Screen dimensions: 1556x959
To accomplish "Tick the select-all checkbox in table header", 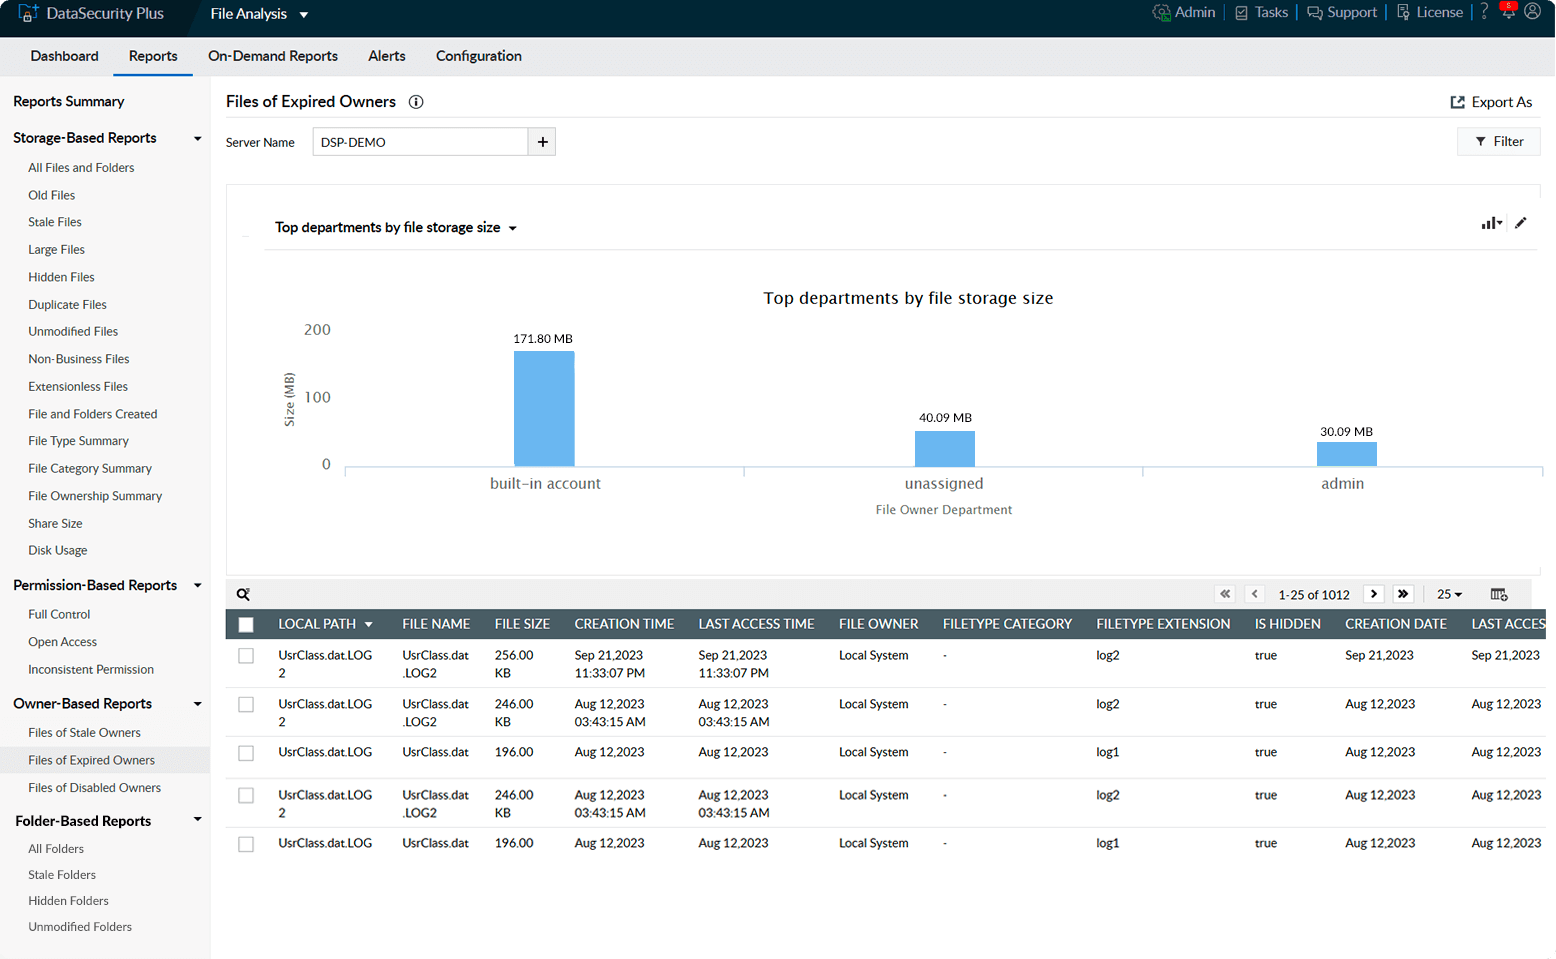I will tap(246, 624).
